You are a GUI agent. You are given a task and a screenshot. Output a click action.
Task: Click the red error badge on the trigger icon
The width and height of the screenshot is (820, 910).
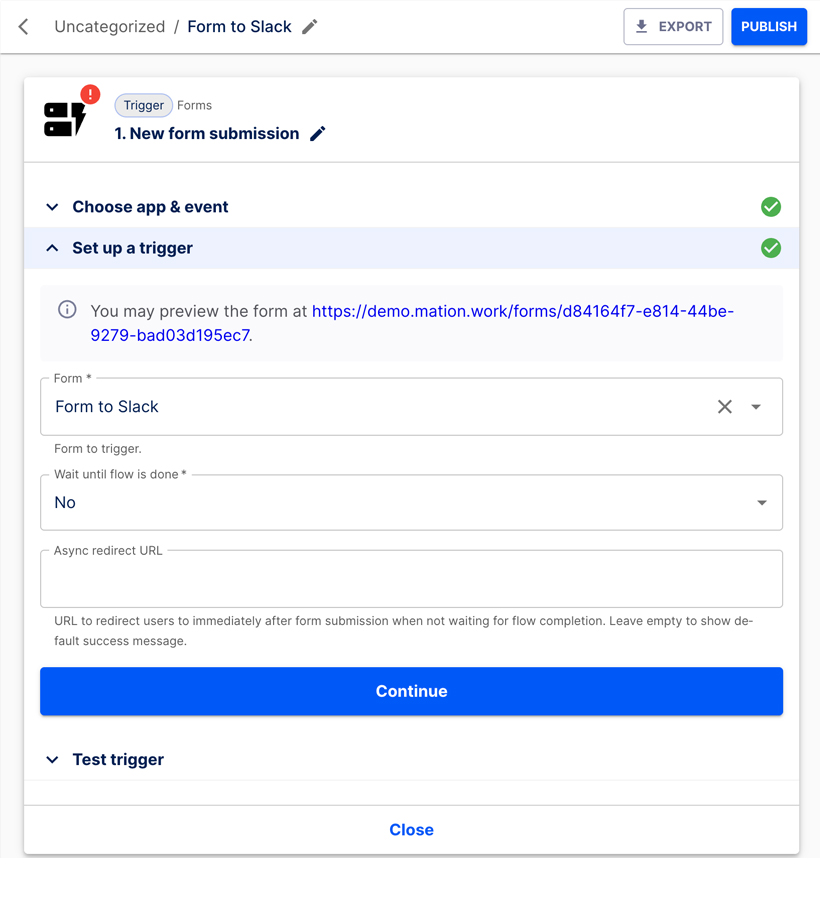pos(89,94)
